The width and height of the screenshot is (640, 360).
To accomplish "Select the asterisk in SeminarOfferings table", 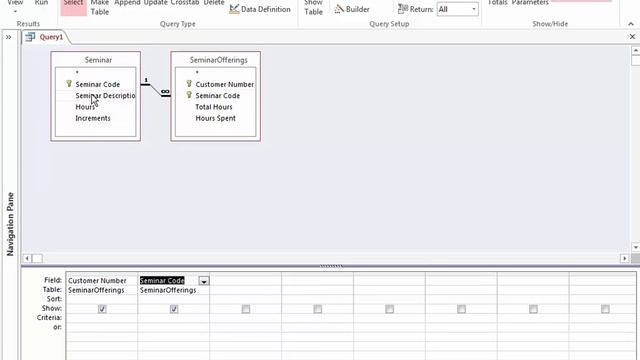I will [197, 73].
